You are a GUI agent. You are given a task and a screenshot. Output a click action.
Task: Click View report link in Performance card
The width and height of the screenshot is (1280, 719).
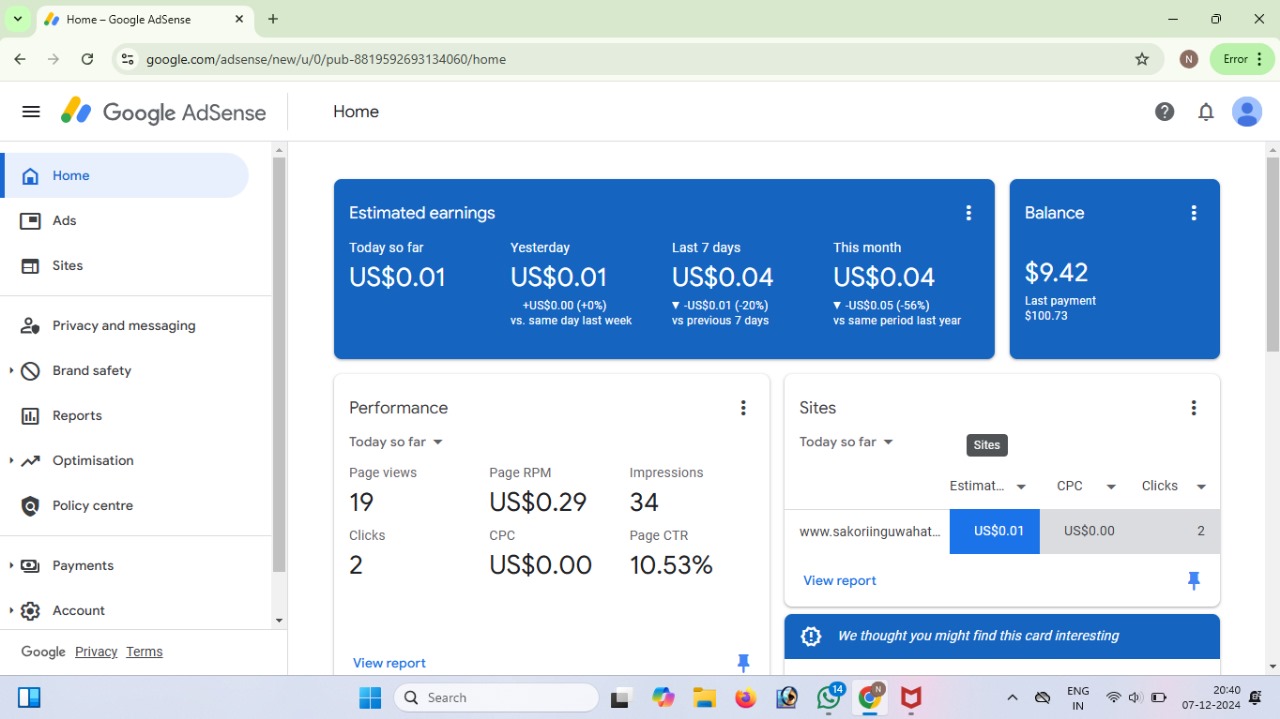tap(389, 663)
